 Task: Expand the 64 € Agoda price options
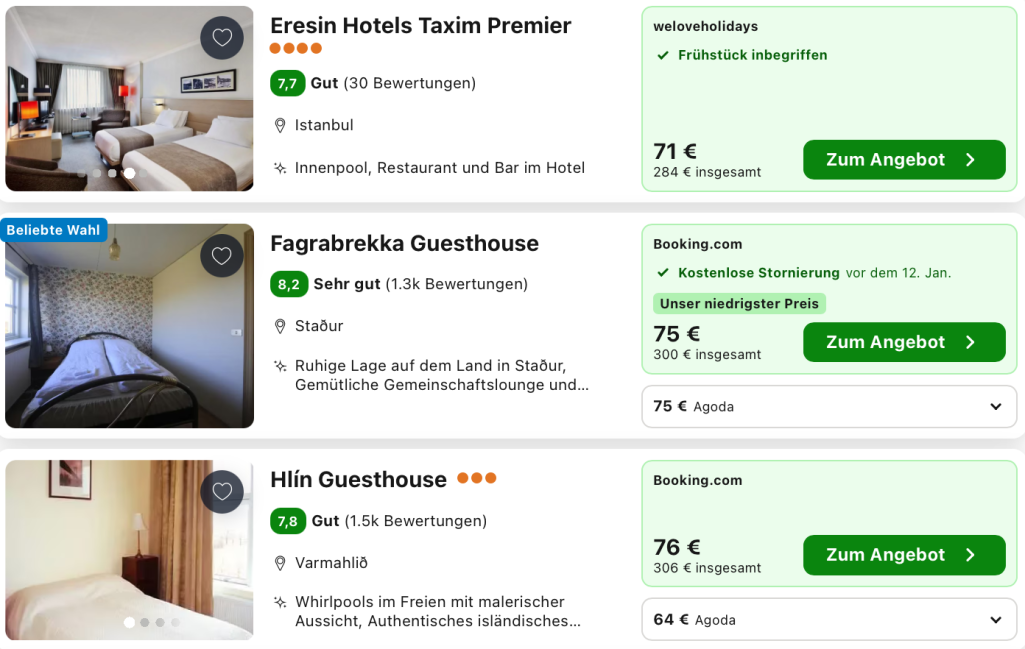click(x=829, y=620)
